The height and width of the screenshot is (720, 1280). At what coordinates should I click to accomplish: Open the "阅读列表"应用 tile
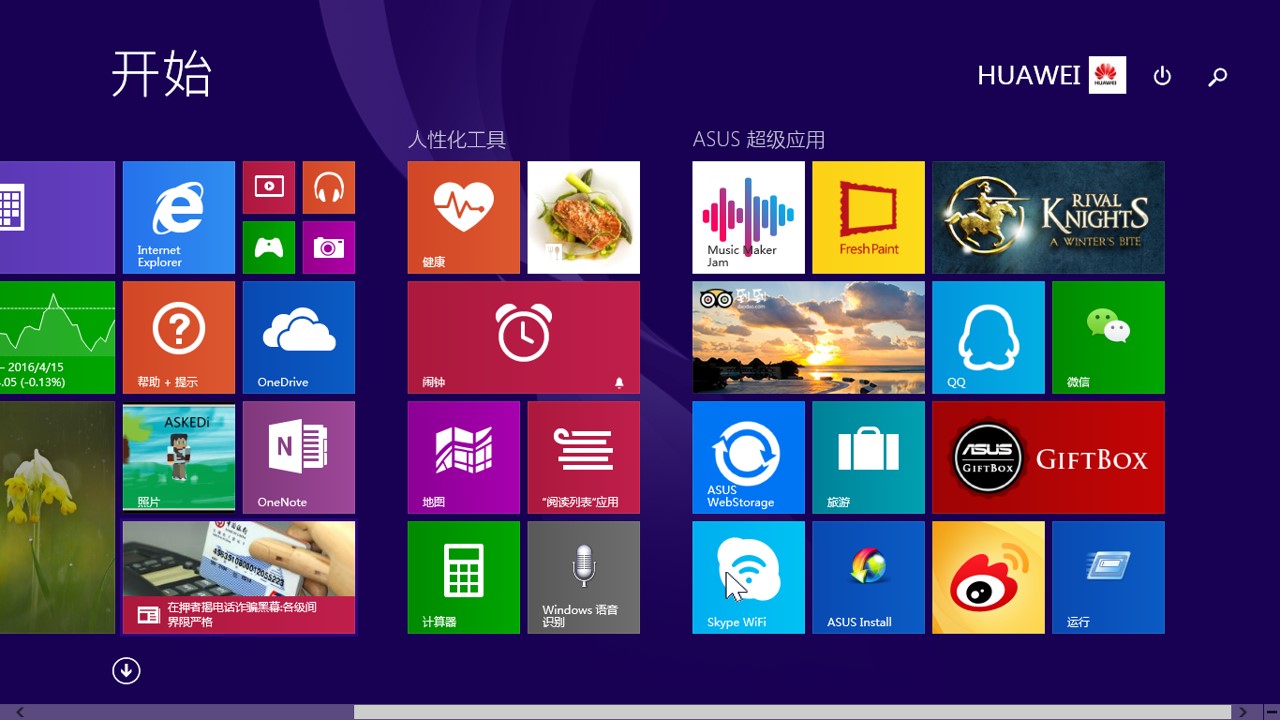584,457
